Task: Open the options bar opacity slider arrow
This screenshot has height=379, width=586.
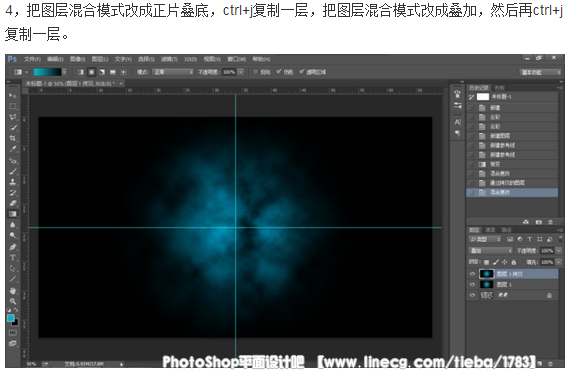Action: click(x=241, y=72)
